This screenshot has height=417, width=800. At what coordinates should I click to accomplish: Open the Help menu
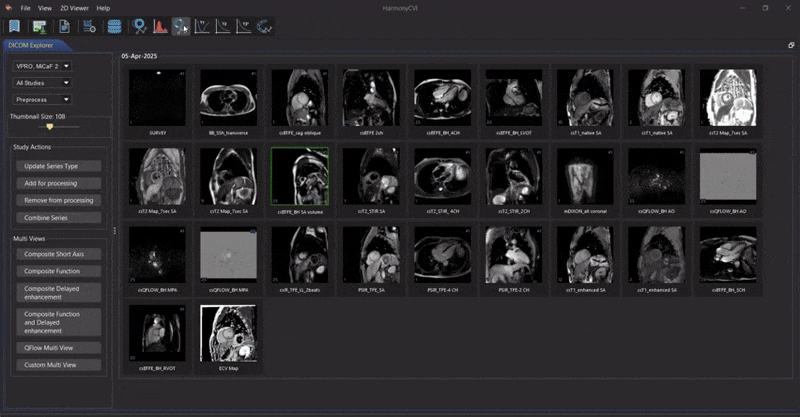coord(103,8)
